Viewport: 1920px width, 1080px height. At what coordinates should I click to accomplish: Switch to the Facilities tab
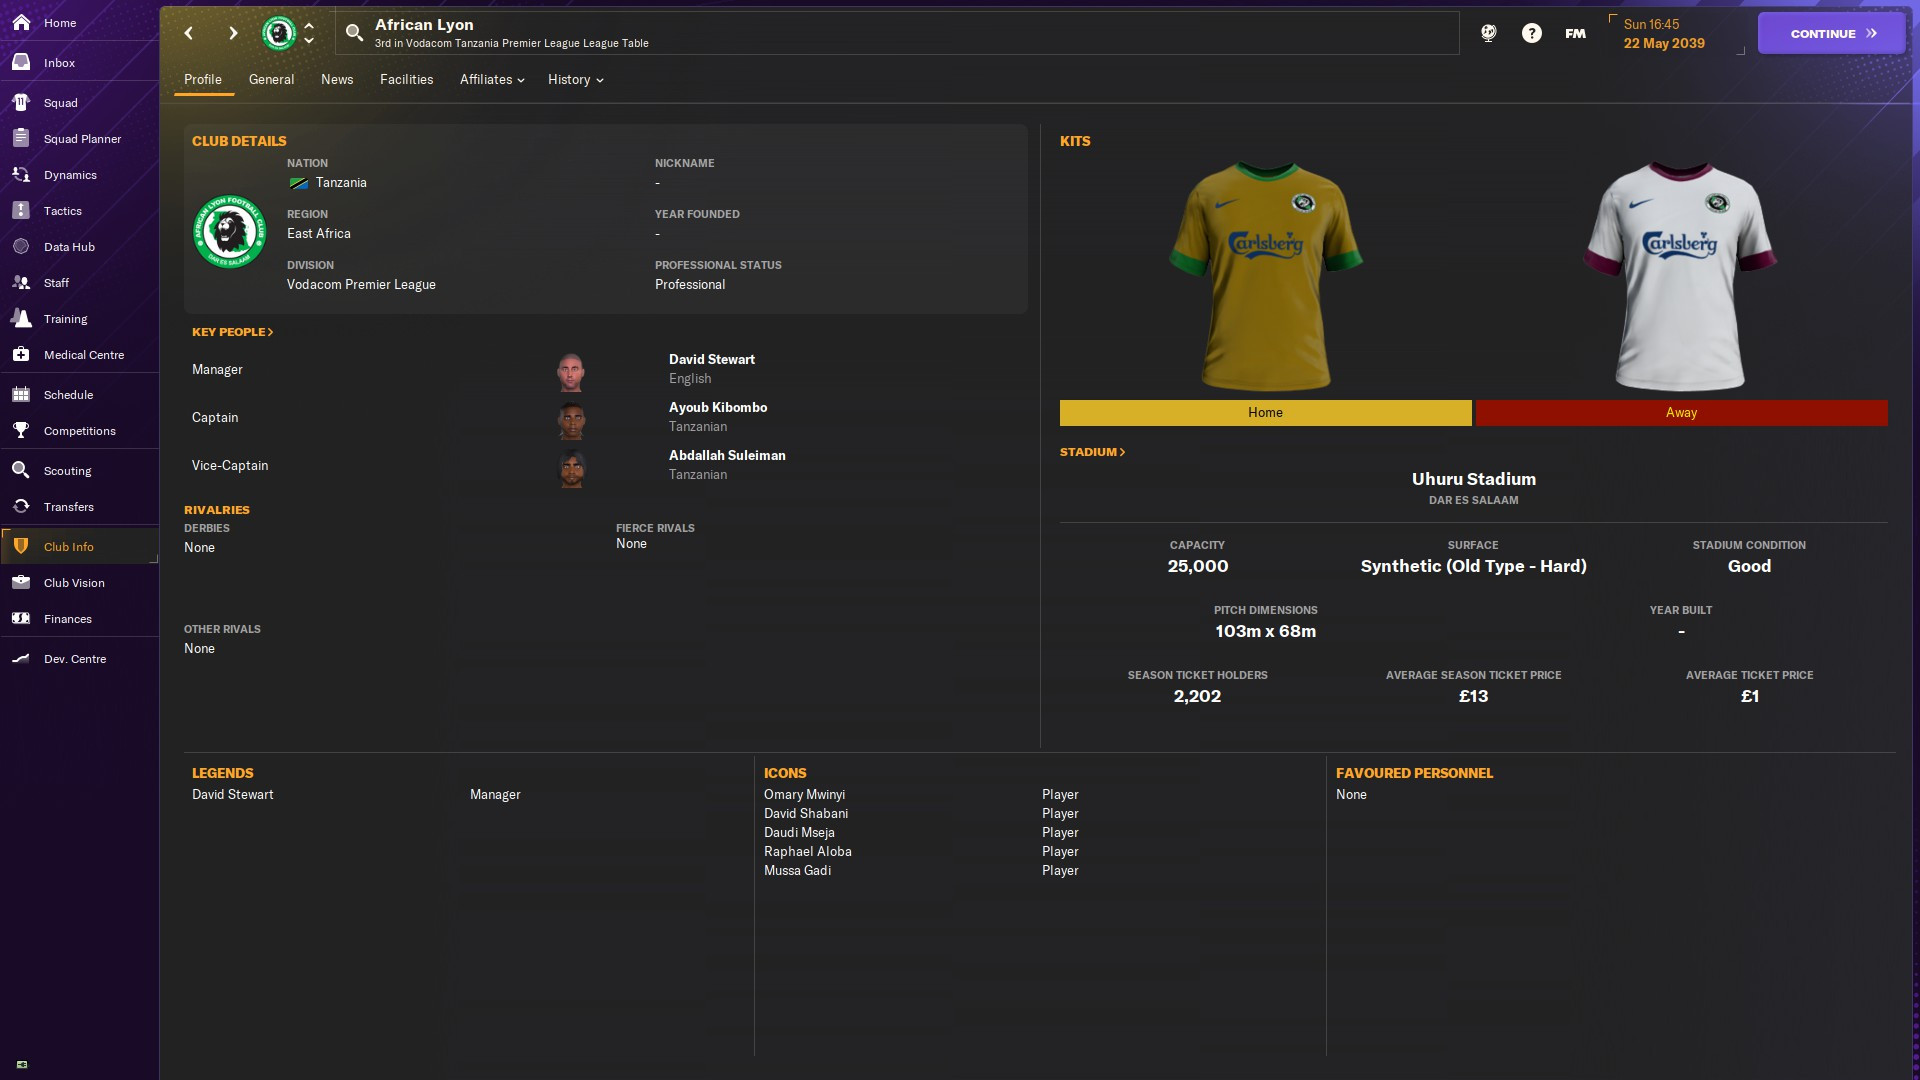[406, 79]
